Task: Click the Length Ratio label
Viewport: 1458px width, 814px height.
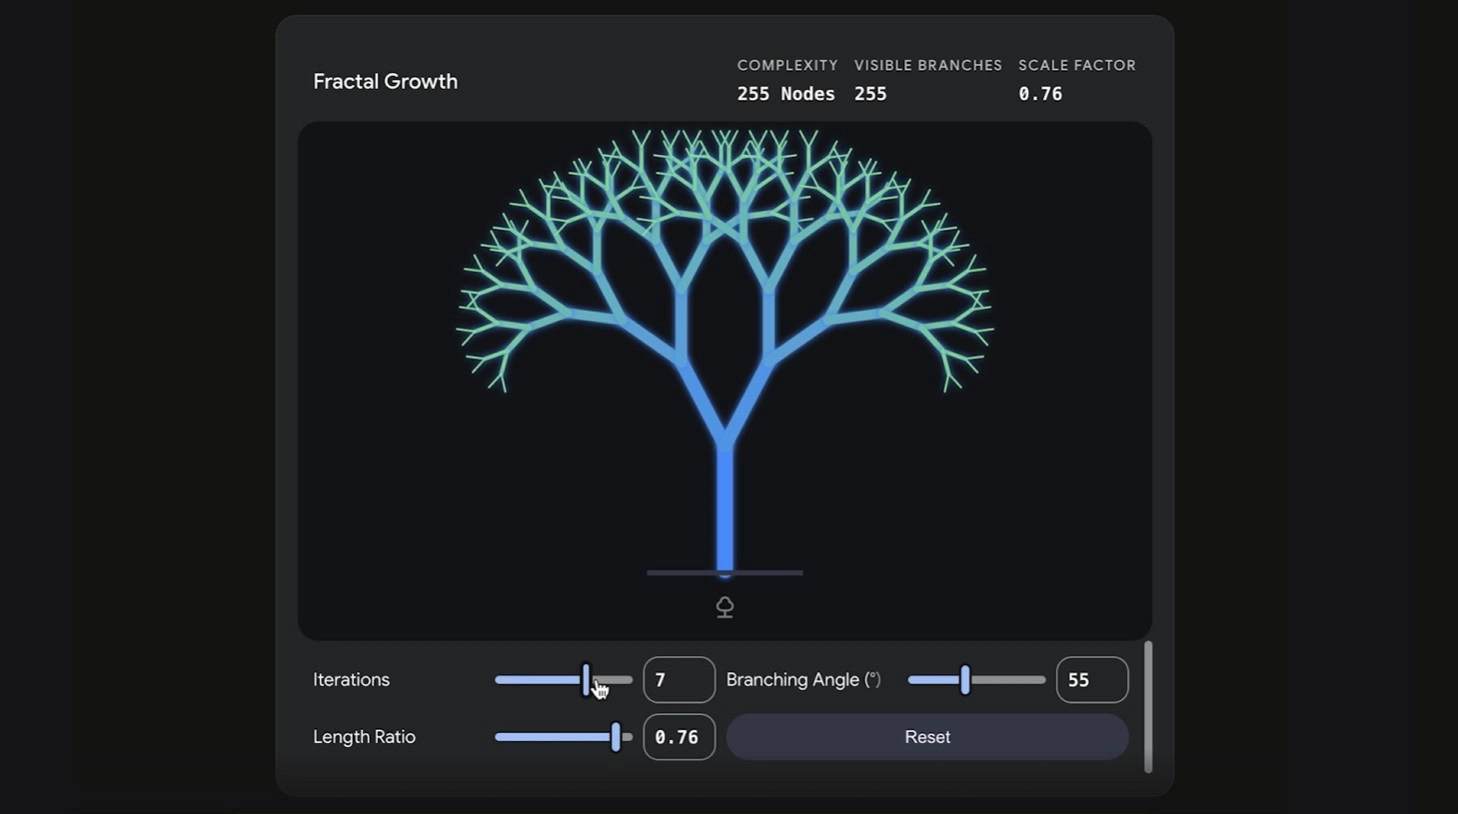Action: coord(364,737)
